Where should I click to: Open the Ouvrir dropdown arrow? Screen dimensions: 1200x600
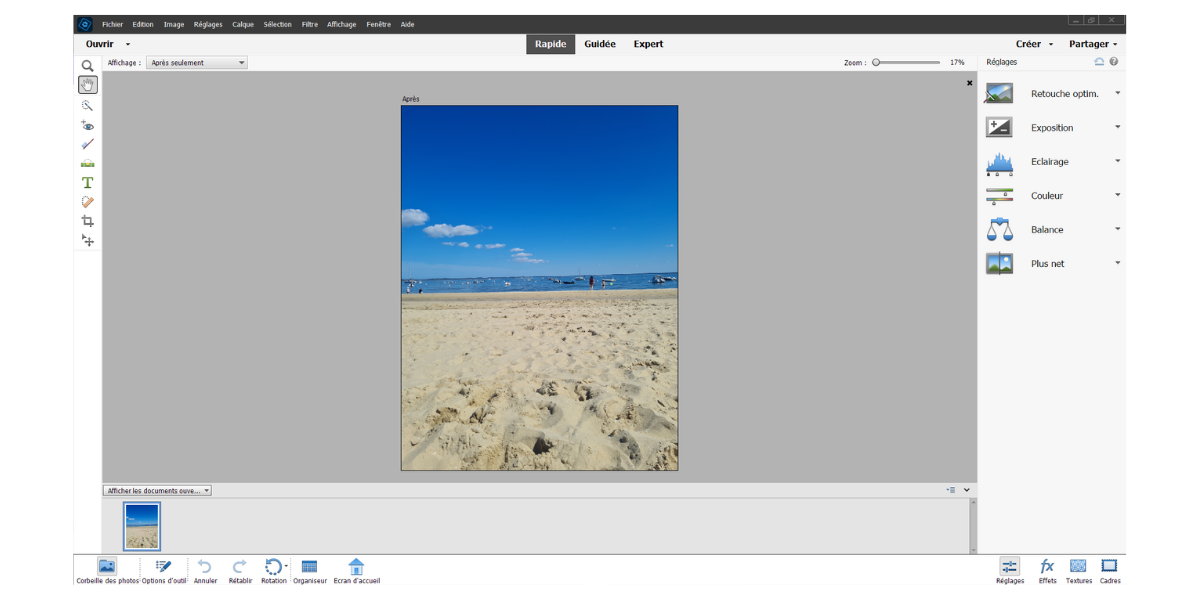[x=128, y=44]
